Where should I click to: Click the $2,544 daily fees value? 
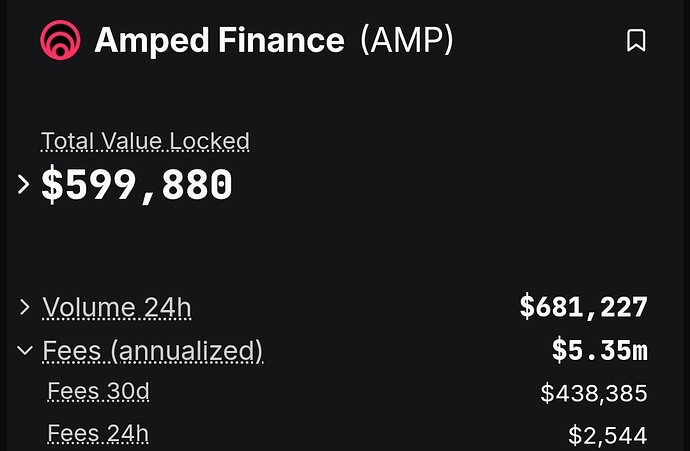coord(608,435)
